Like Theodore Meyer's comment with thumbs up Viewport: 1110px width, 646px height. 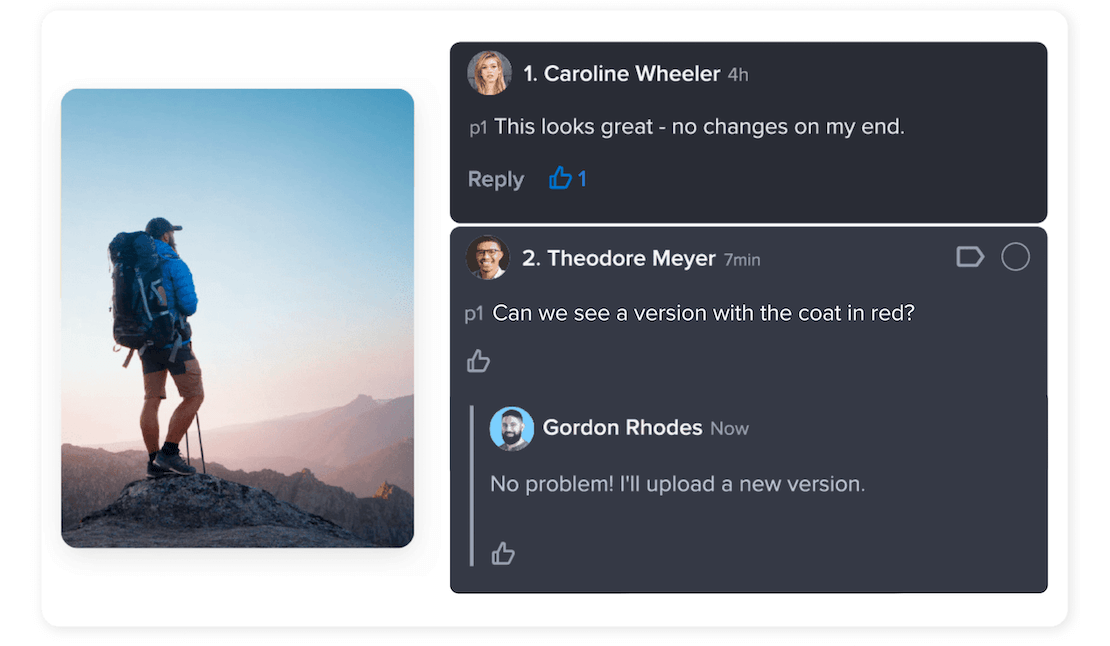tap(478, 360)
